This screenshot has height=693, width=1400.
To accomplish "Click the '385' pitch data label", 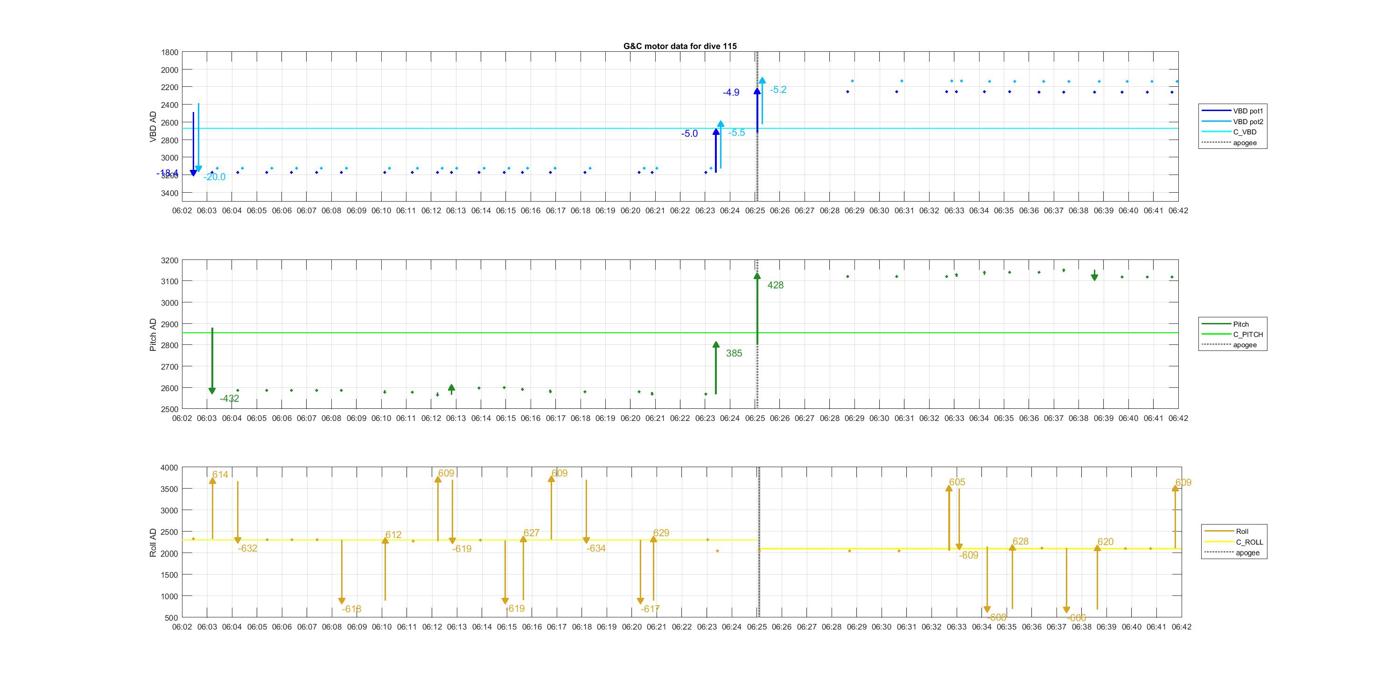I will 734,353.
